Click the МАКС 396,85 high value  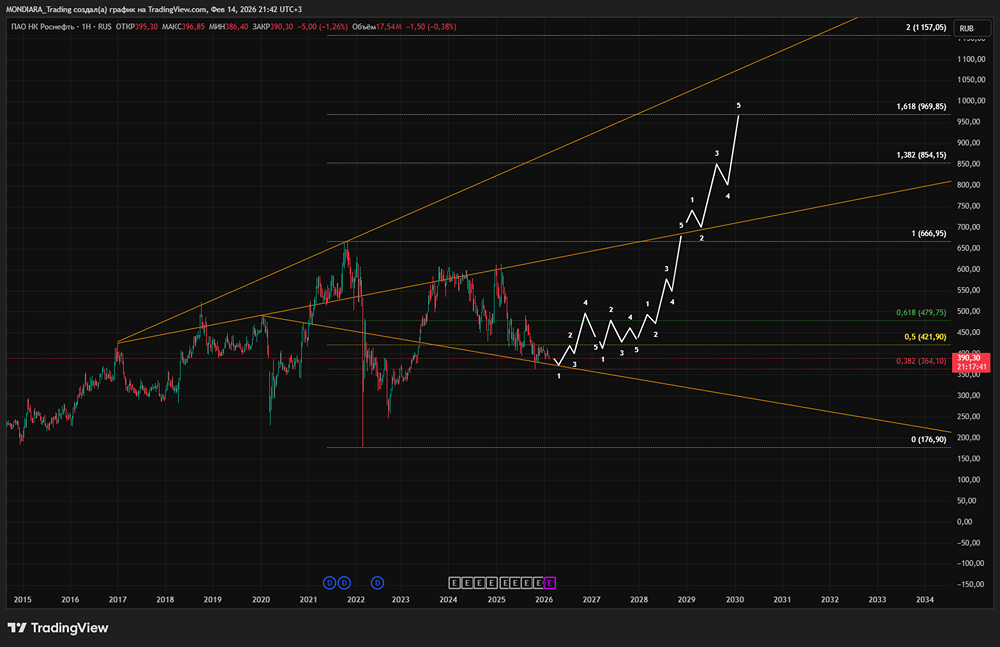coord(183,27)
